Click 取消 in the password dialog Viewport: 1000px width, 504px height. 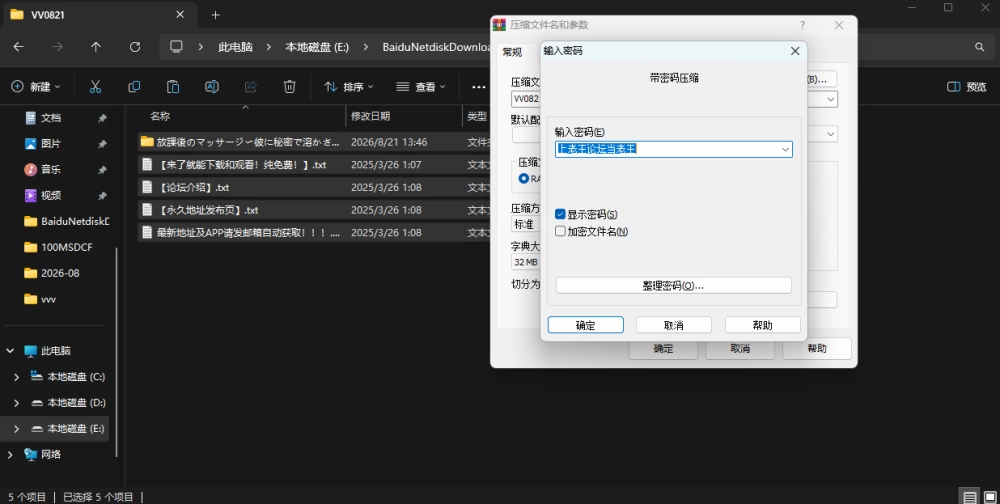[x=674, y=325]
